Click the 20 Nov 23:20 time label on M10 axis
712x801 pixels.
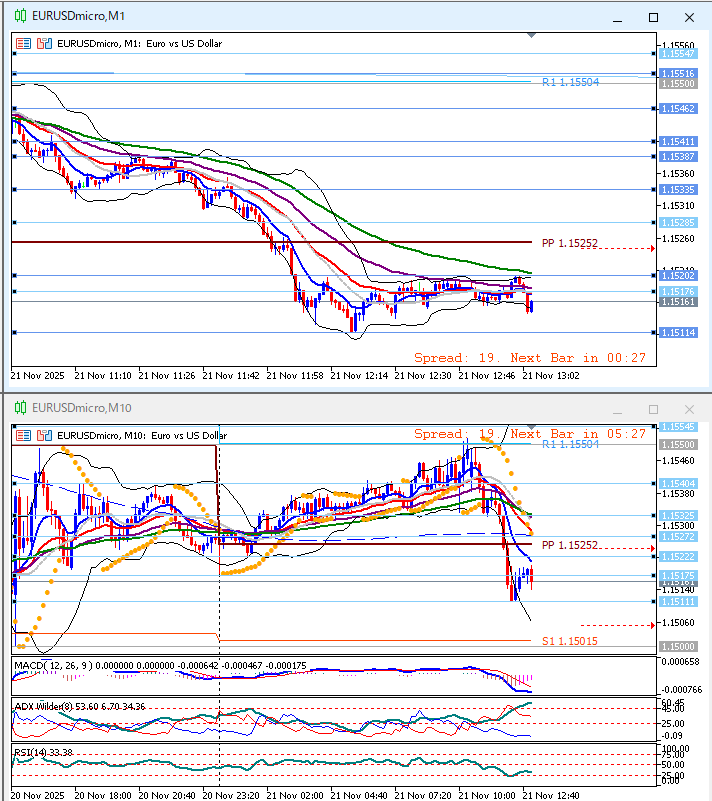click(230, 795)
